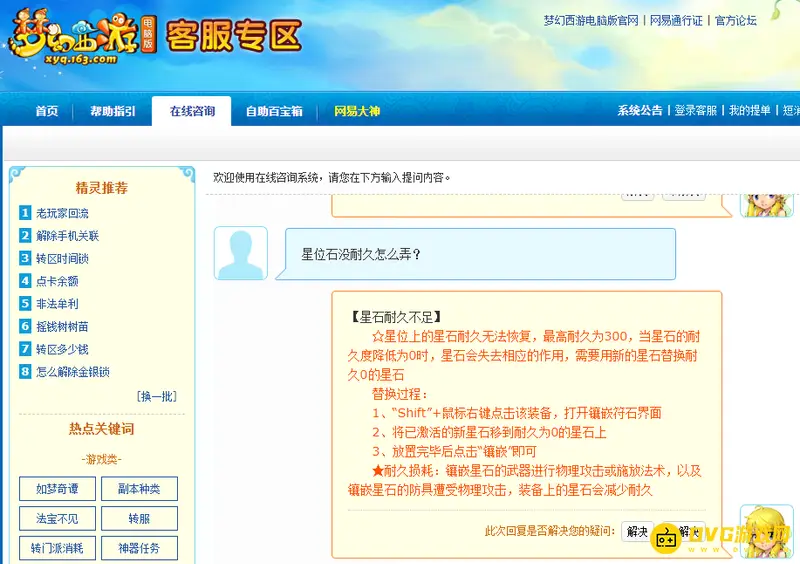Open the 网易通行证 link
The width and height of the screenshot is (800, 564).
[676, 20]
